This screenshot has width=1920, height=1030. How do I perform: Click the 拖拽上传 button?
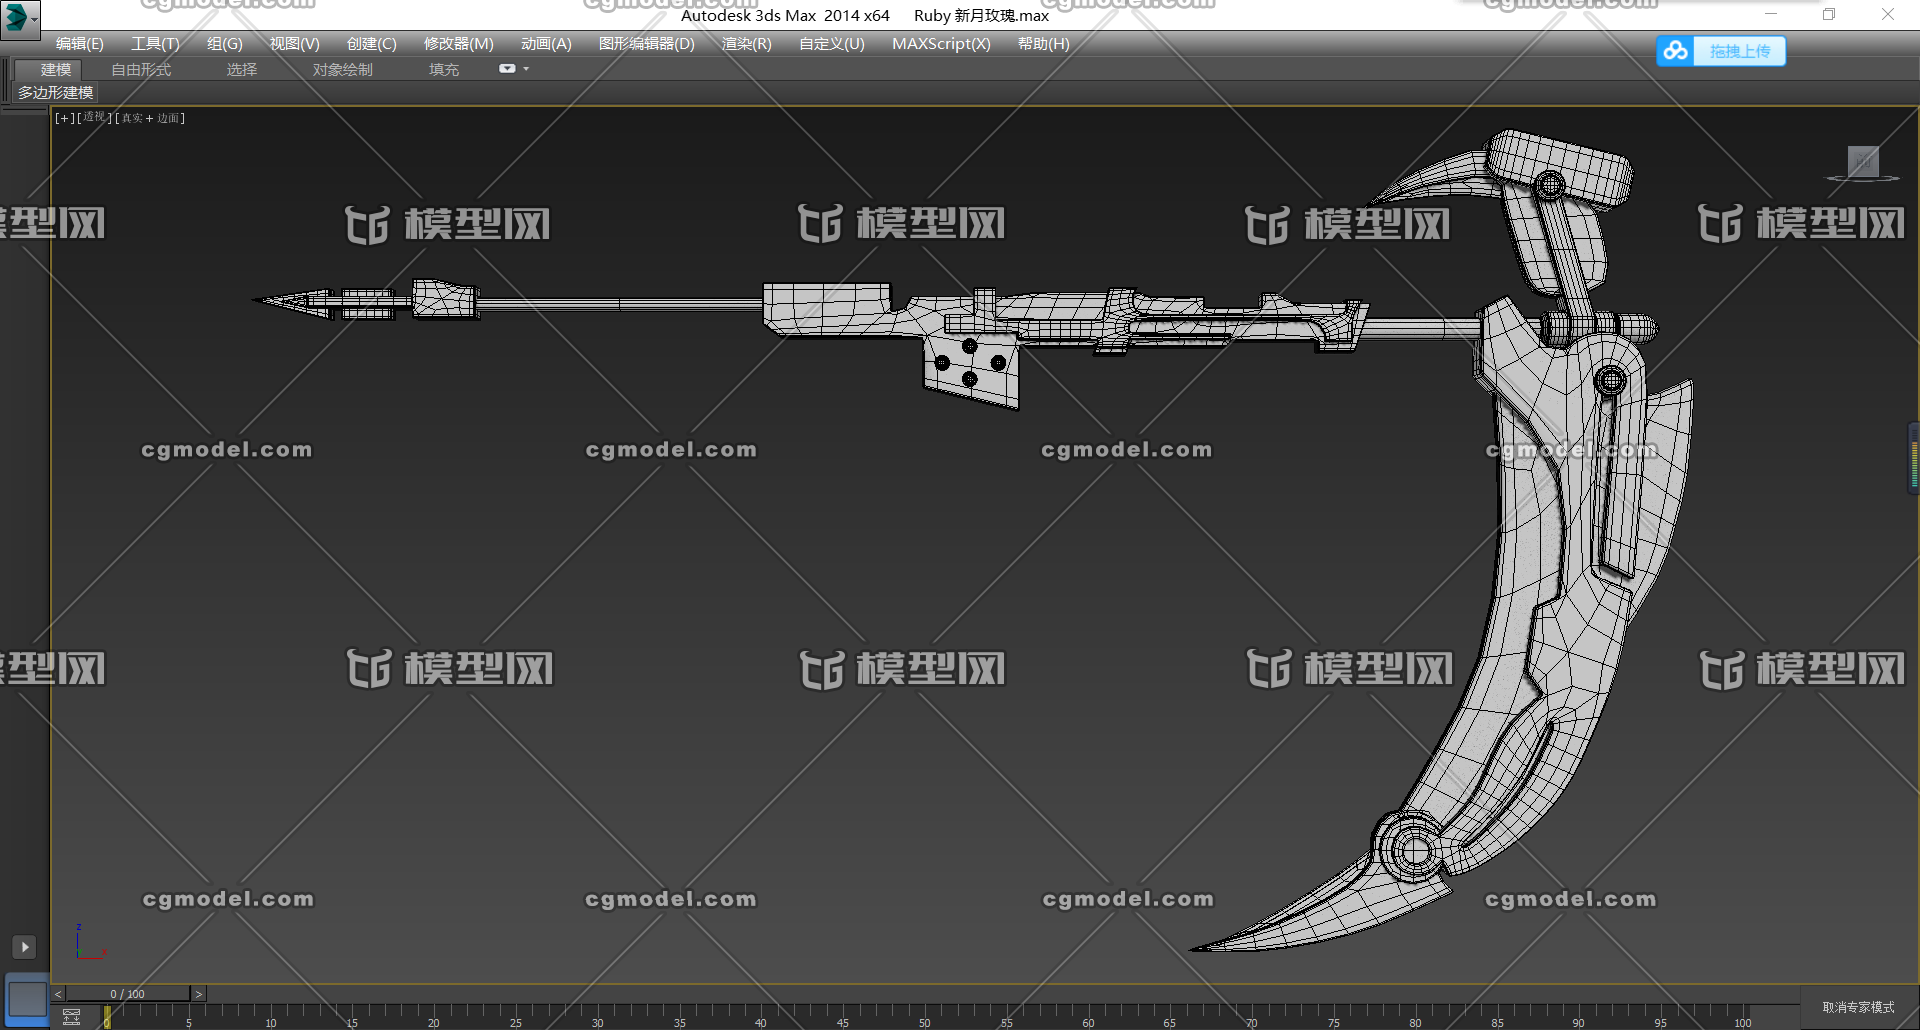pyautogui.click(x=1739, y=51)
